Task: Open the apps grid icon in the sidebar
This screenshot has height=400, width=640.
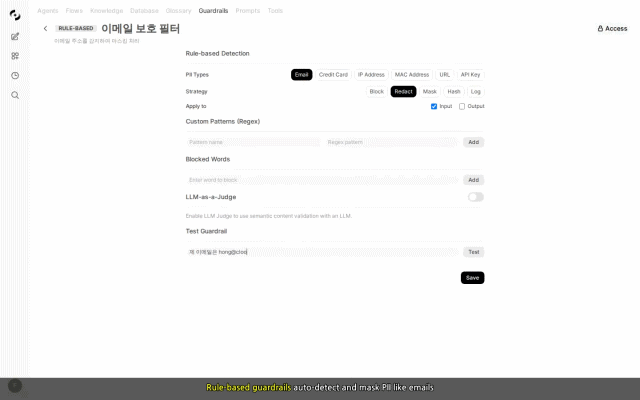Action: (x=15, y=56)
